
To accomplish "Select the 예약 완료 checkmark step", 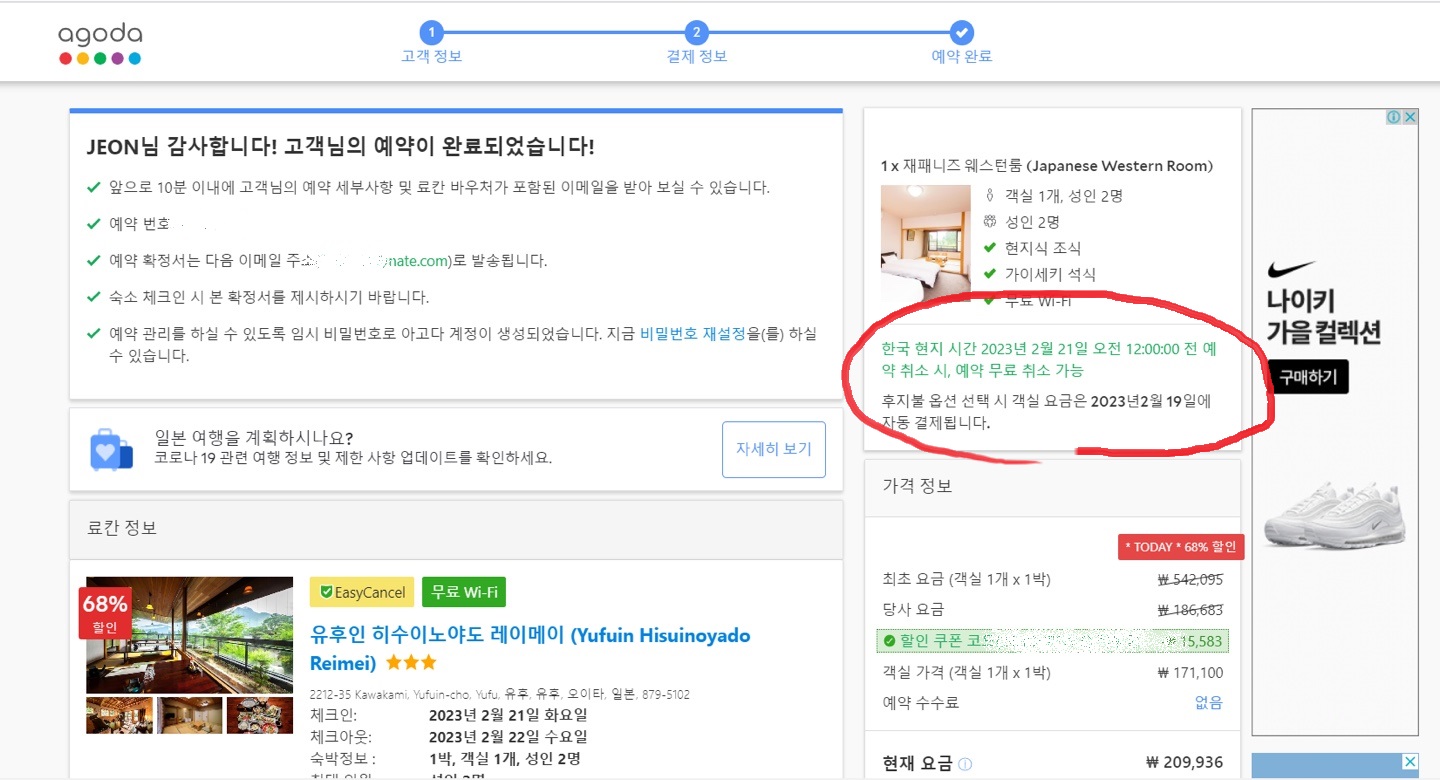I will point(962,33).
